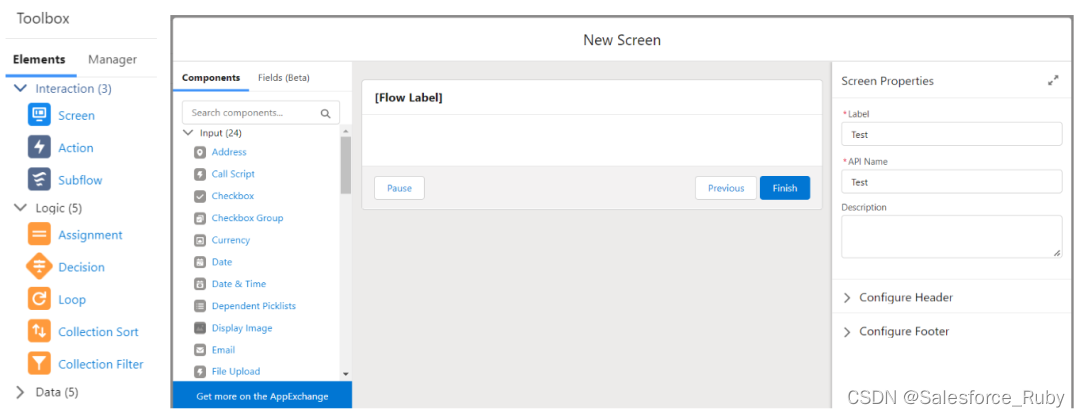The image size is (1080, 417).
Task: Click the Date component icon
Action: tap(200, 262)
